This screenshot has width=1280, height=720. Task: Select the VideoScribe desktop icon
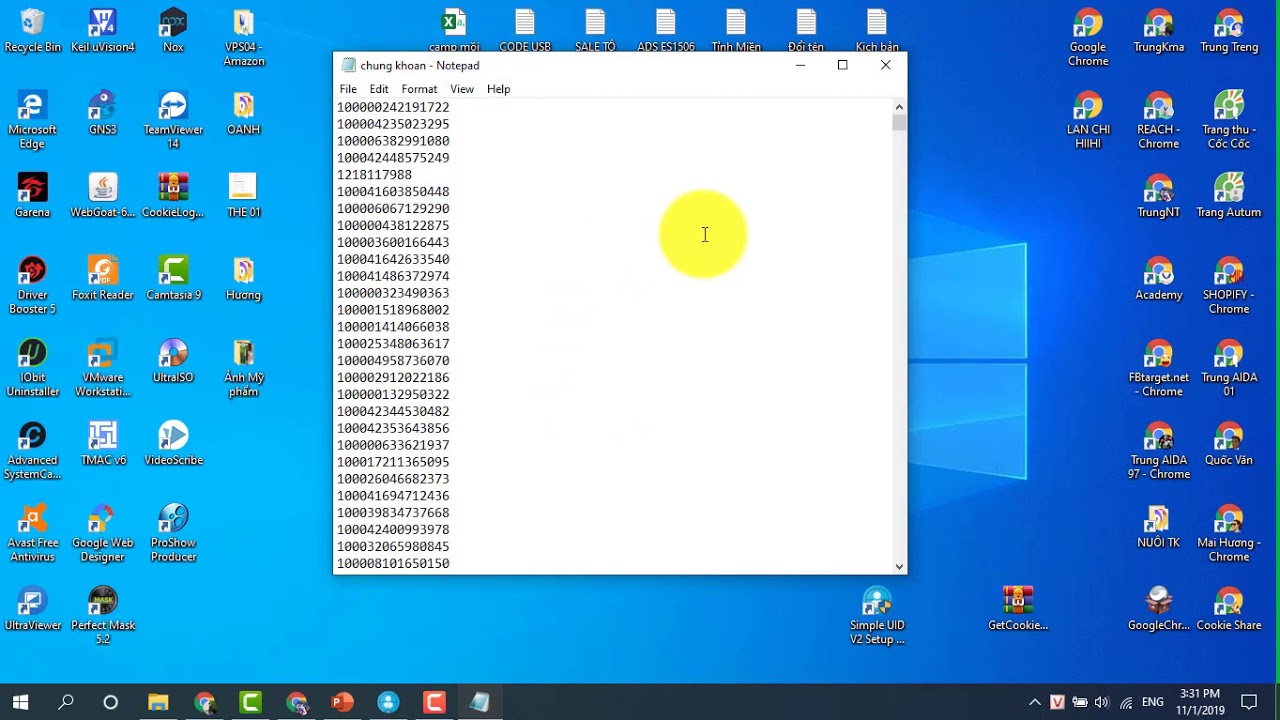point(173,443)
